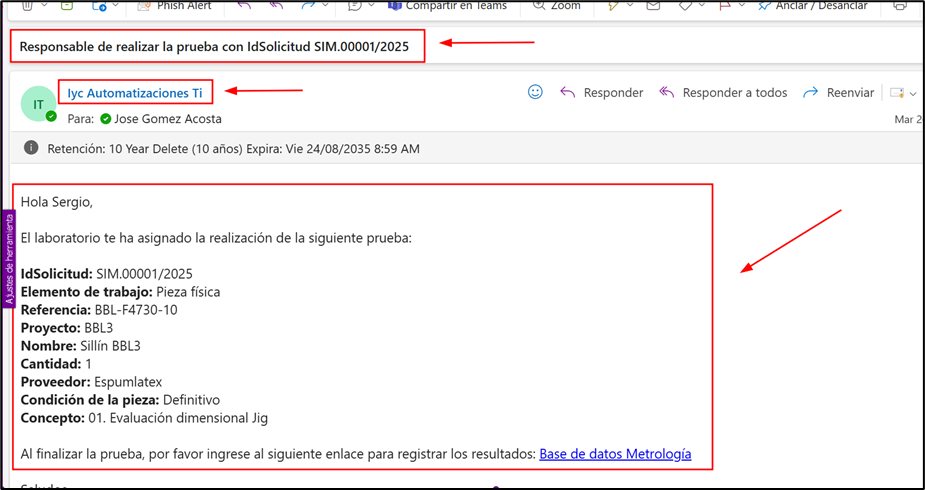Viewport: 925px width, 490px height.
Task: Open the Ajustes de herramienta side tab
Action: coord(9,258)
